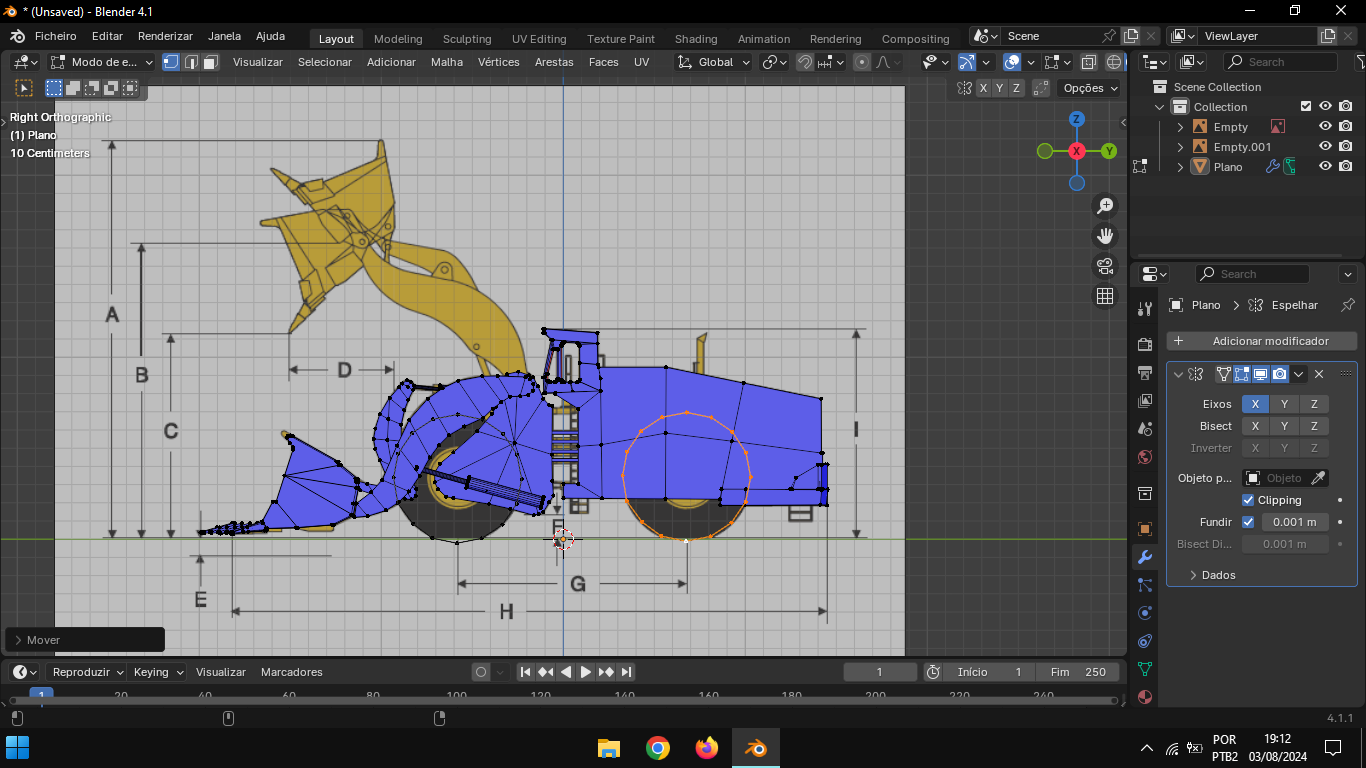Select face selection mode
Screen dimensions: 1366x768
pyautogui.click(x=211, y=62)
